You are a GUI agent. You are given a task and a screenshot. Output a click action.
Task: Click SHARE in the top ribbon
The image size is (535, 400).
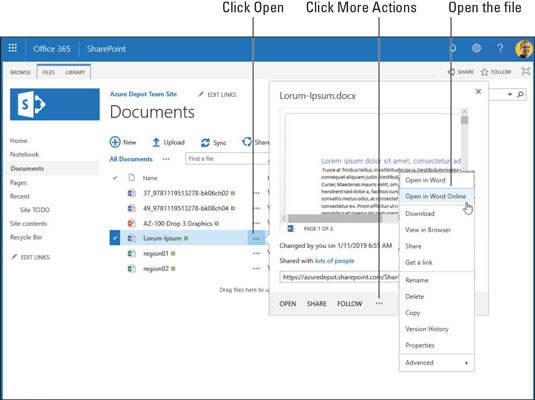(x=461, y=72)
